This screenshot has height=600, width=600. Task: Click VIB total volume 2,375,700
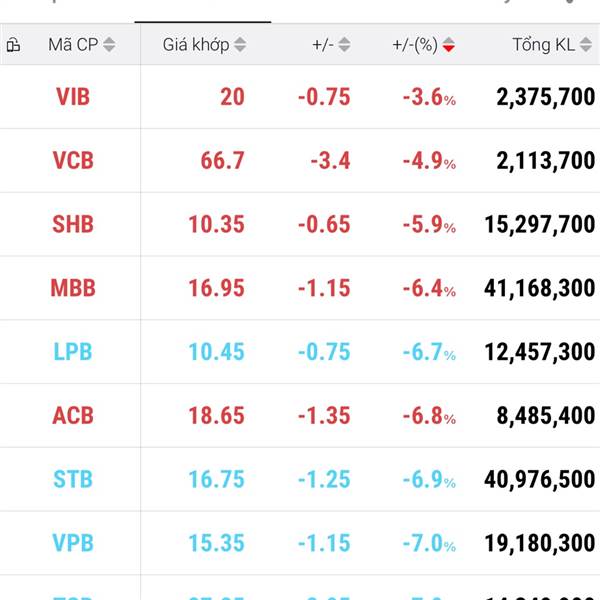coord(546,96)
